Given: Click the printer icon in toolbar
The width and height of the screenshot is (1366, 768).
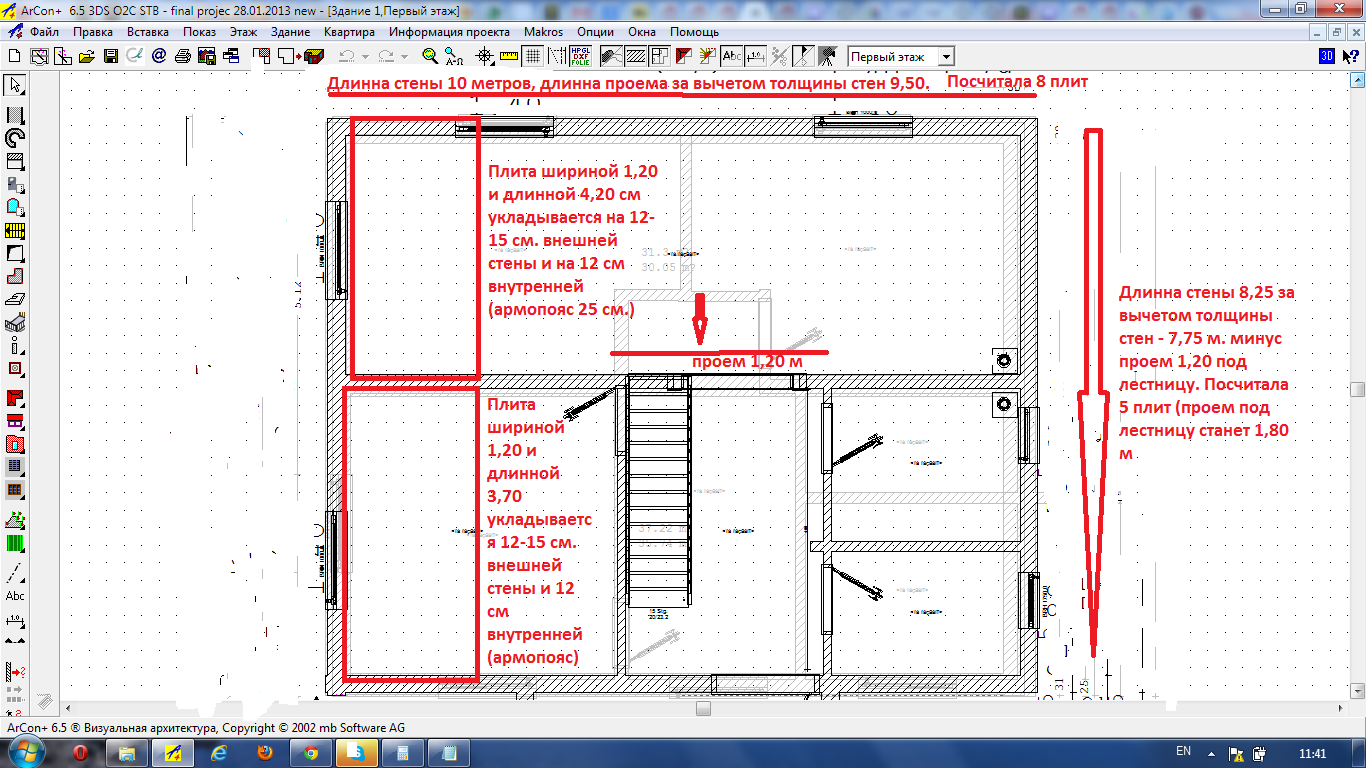Looking at the screenshot, I should [183, 56].
